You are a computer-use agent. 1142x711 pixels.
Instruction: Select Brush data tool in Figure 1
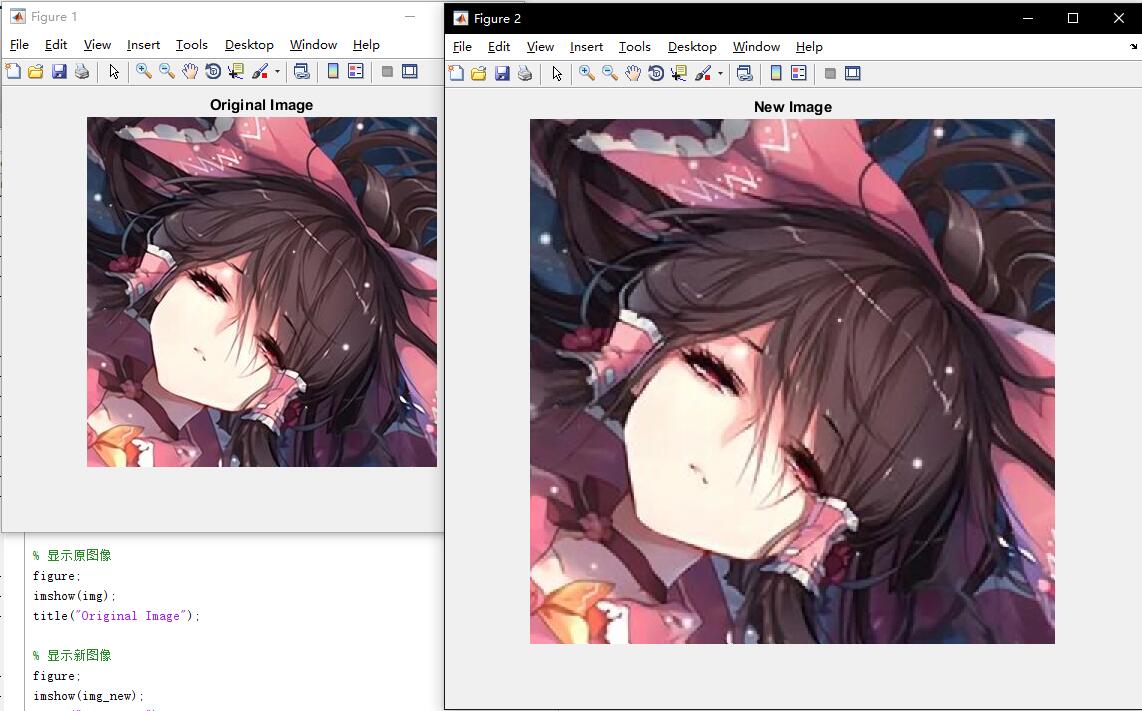click(260, 71)
